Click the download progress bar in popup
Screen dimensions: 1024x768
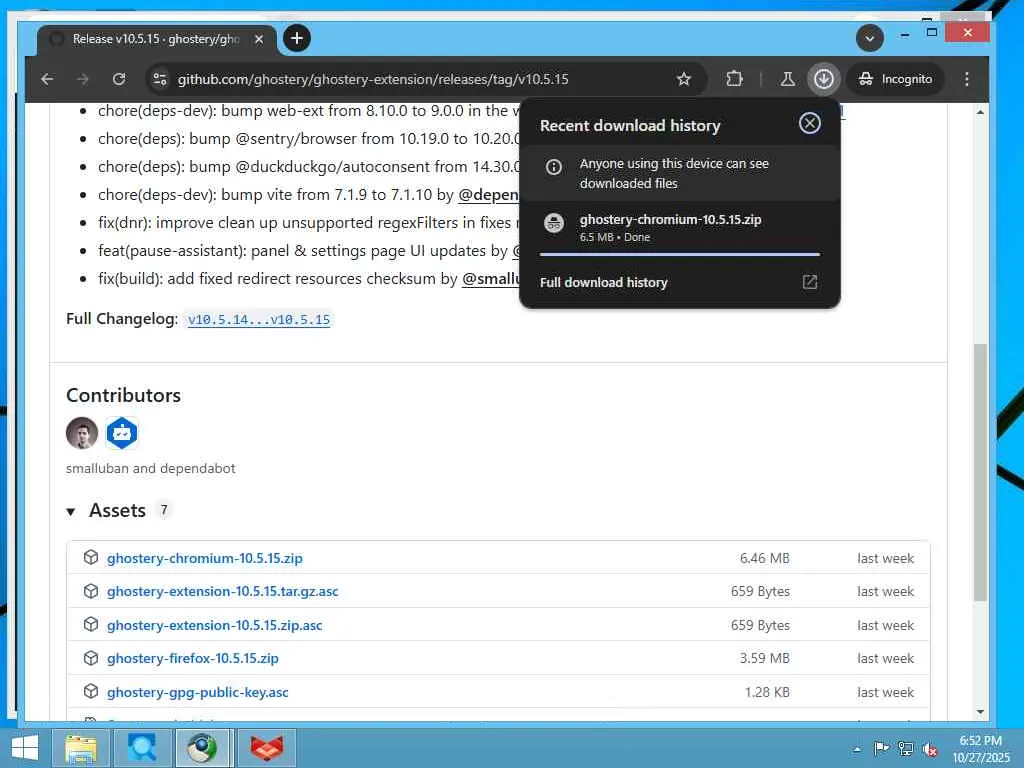point(680,254)
